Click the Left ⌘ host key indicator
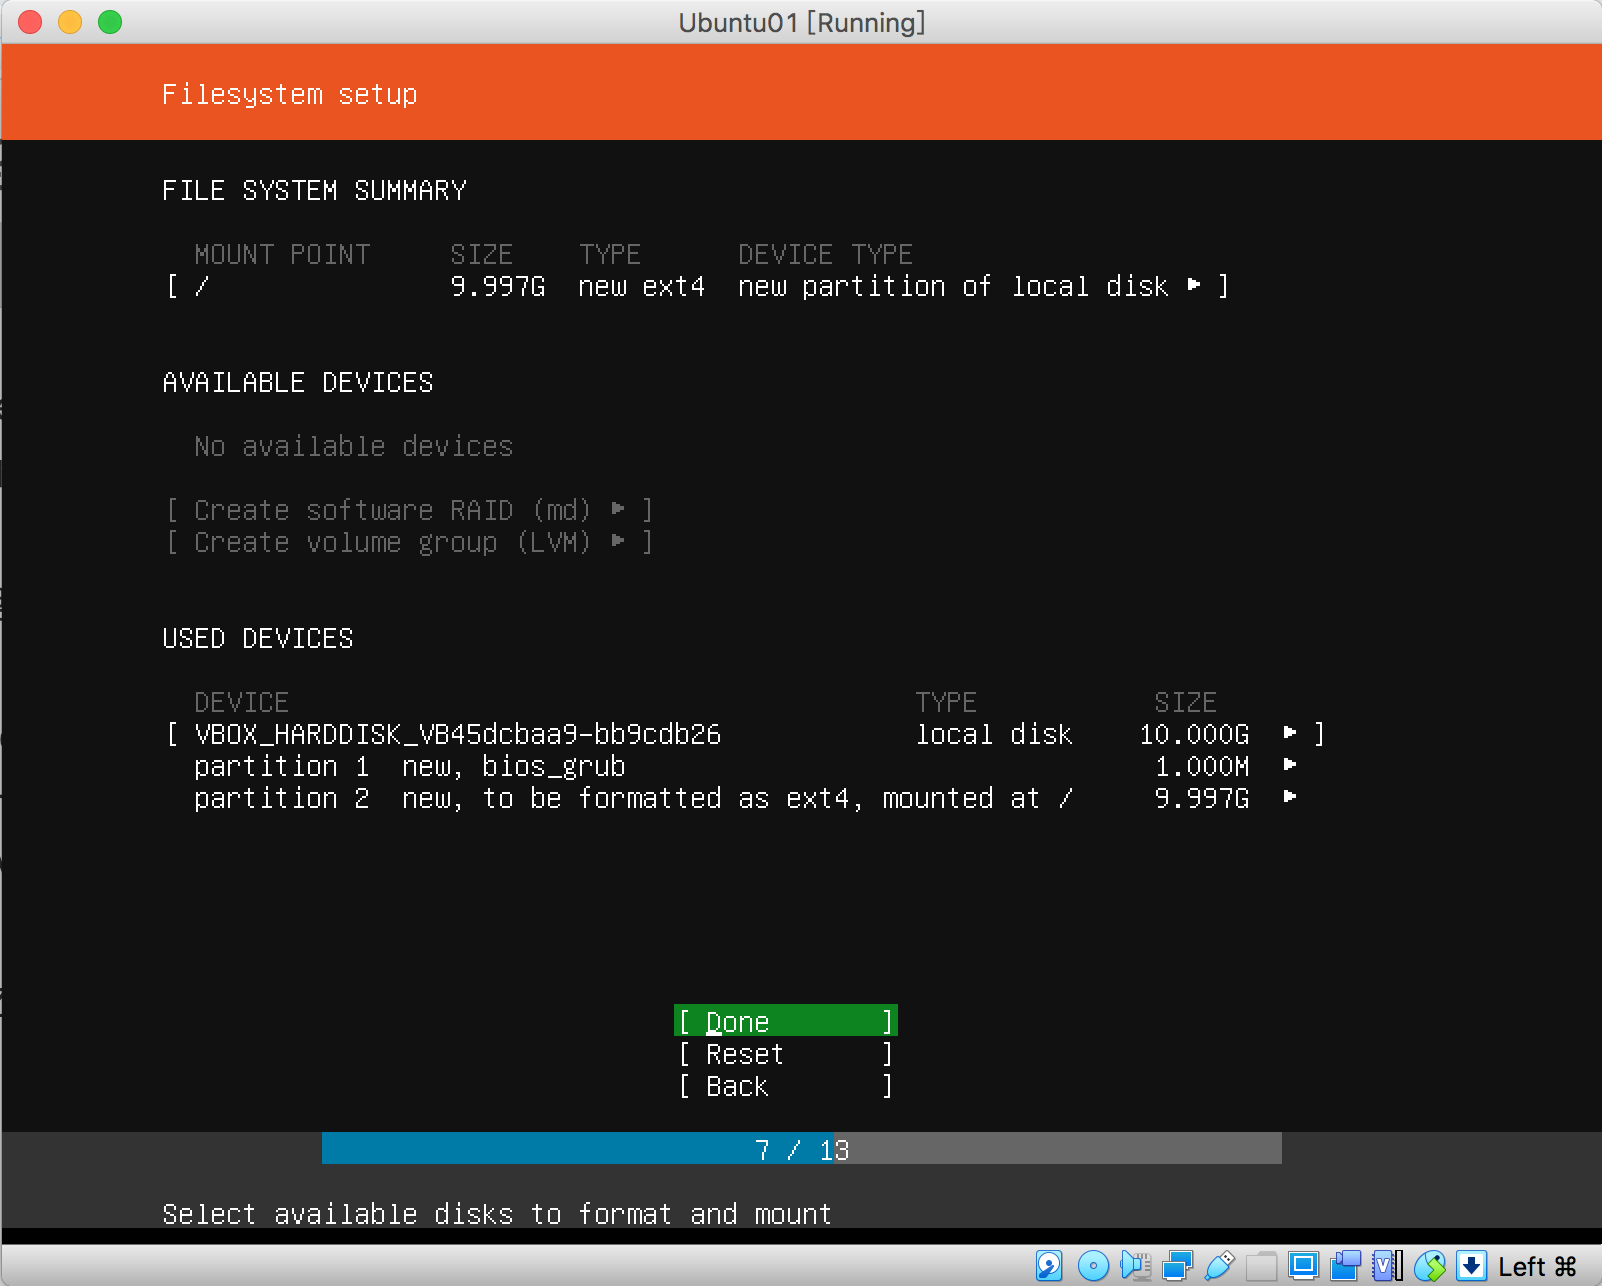1602x1286 pixels. tap(1537, 1266)
